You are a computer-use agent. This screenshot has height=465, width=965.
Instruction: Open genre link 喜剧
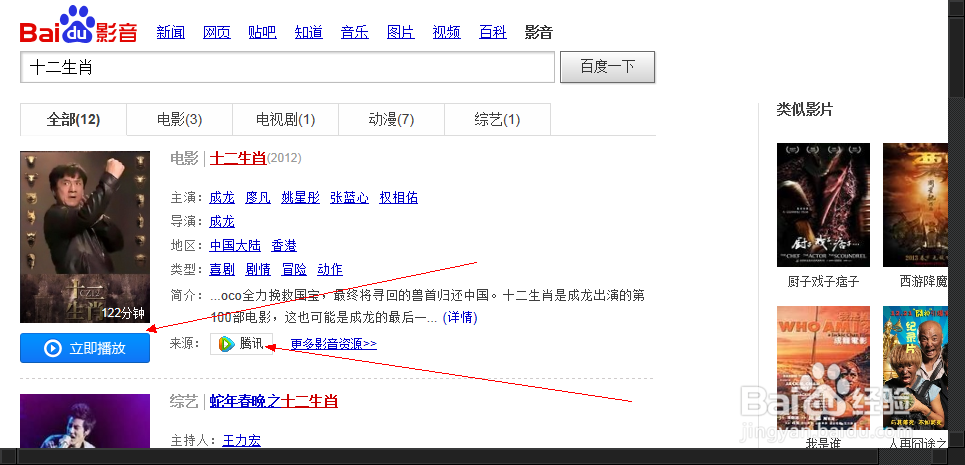[x=222, y=269]
